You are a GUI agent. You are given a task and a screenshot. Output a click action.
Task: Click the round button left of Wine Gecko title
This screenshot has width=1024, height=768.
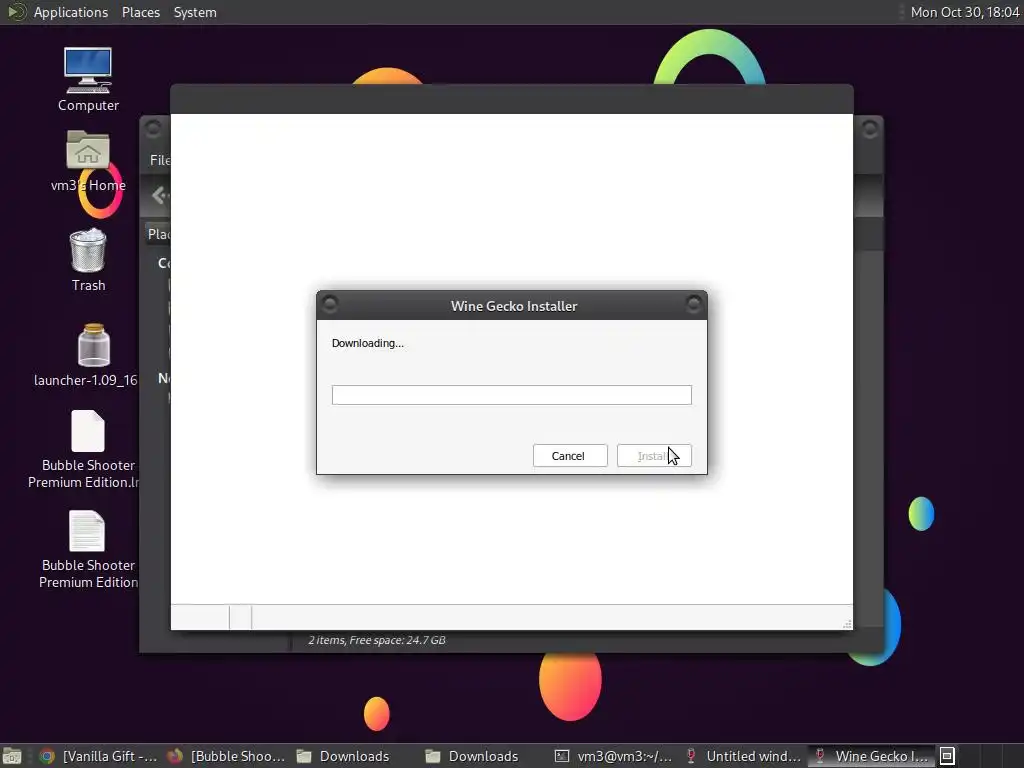[x=330, y=303]
